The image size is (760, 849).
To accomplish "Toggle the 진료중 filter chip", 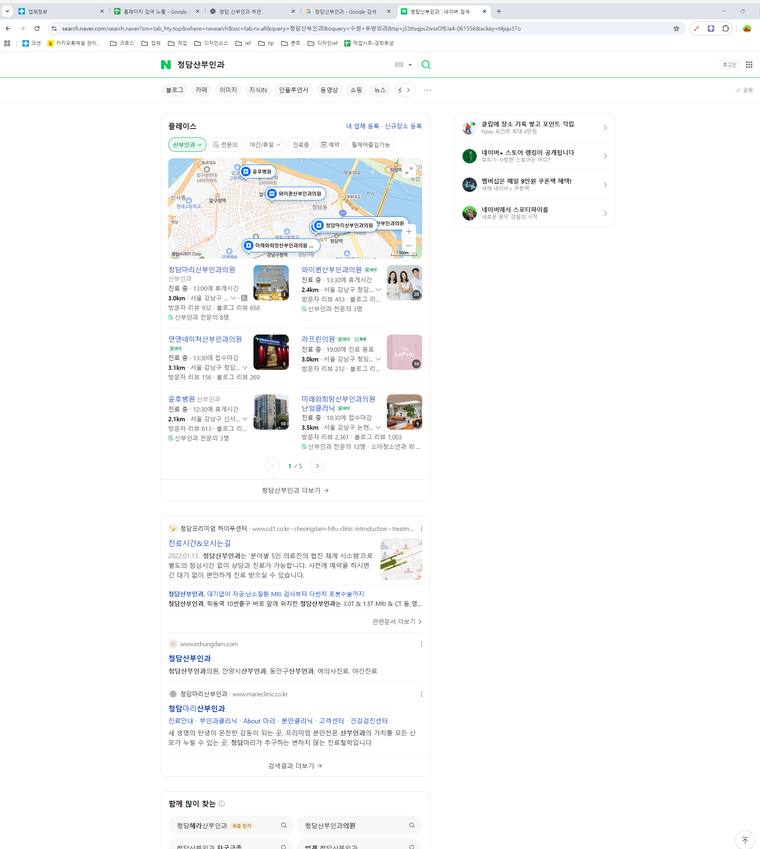I will pyautogui.click(x=301, y=145).
